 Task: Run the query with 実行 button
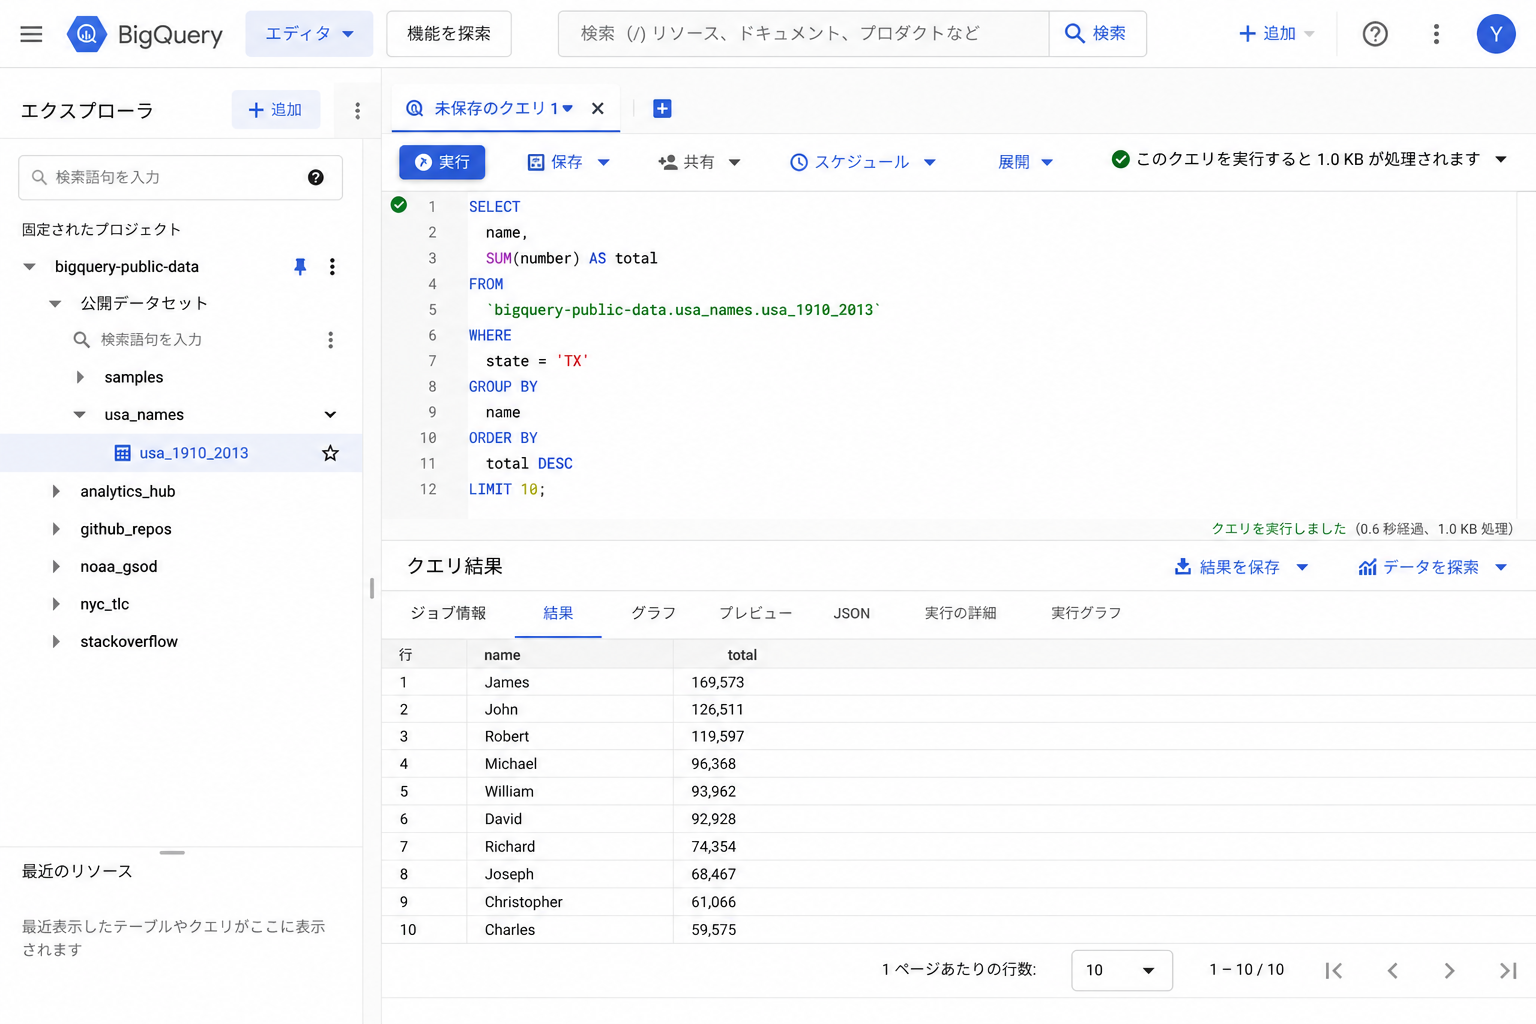pyautogui.click(x=442, y=162)
